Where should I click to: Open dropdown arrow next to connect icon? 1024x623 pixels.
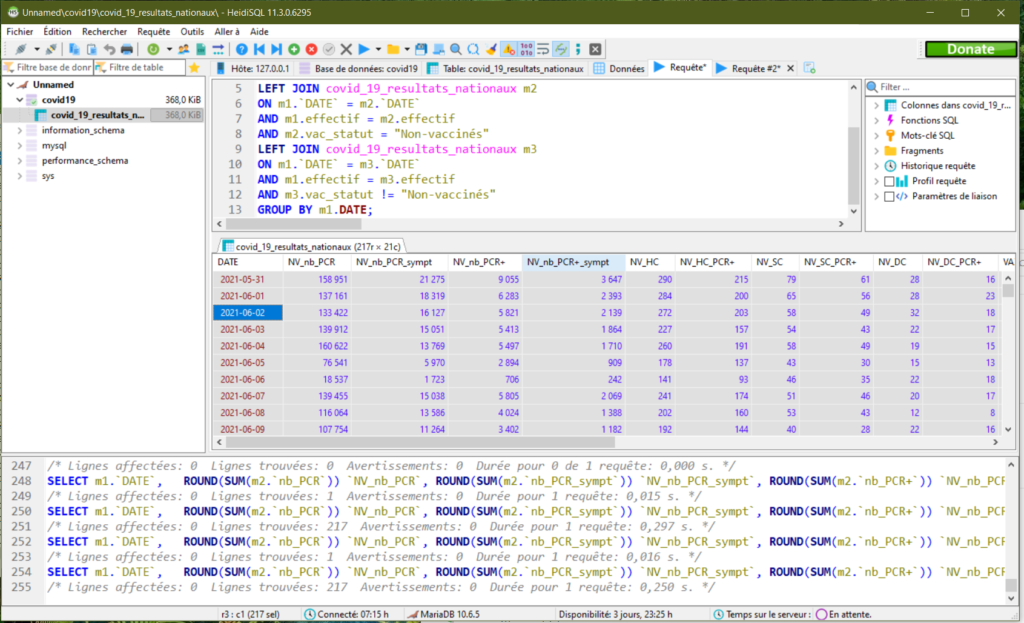point(37,49)
